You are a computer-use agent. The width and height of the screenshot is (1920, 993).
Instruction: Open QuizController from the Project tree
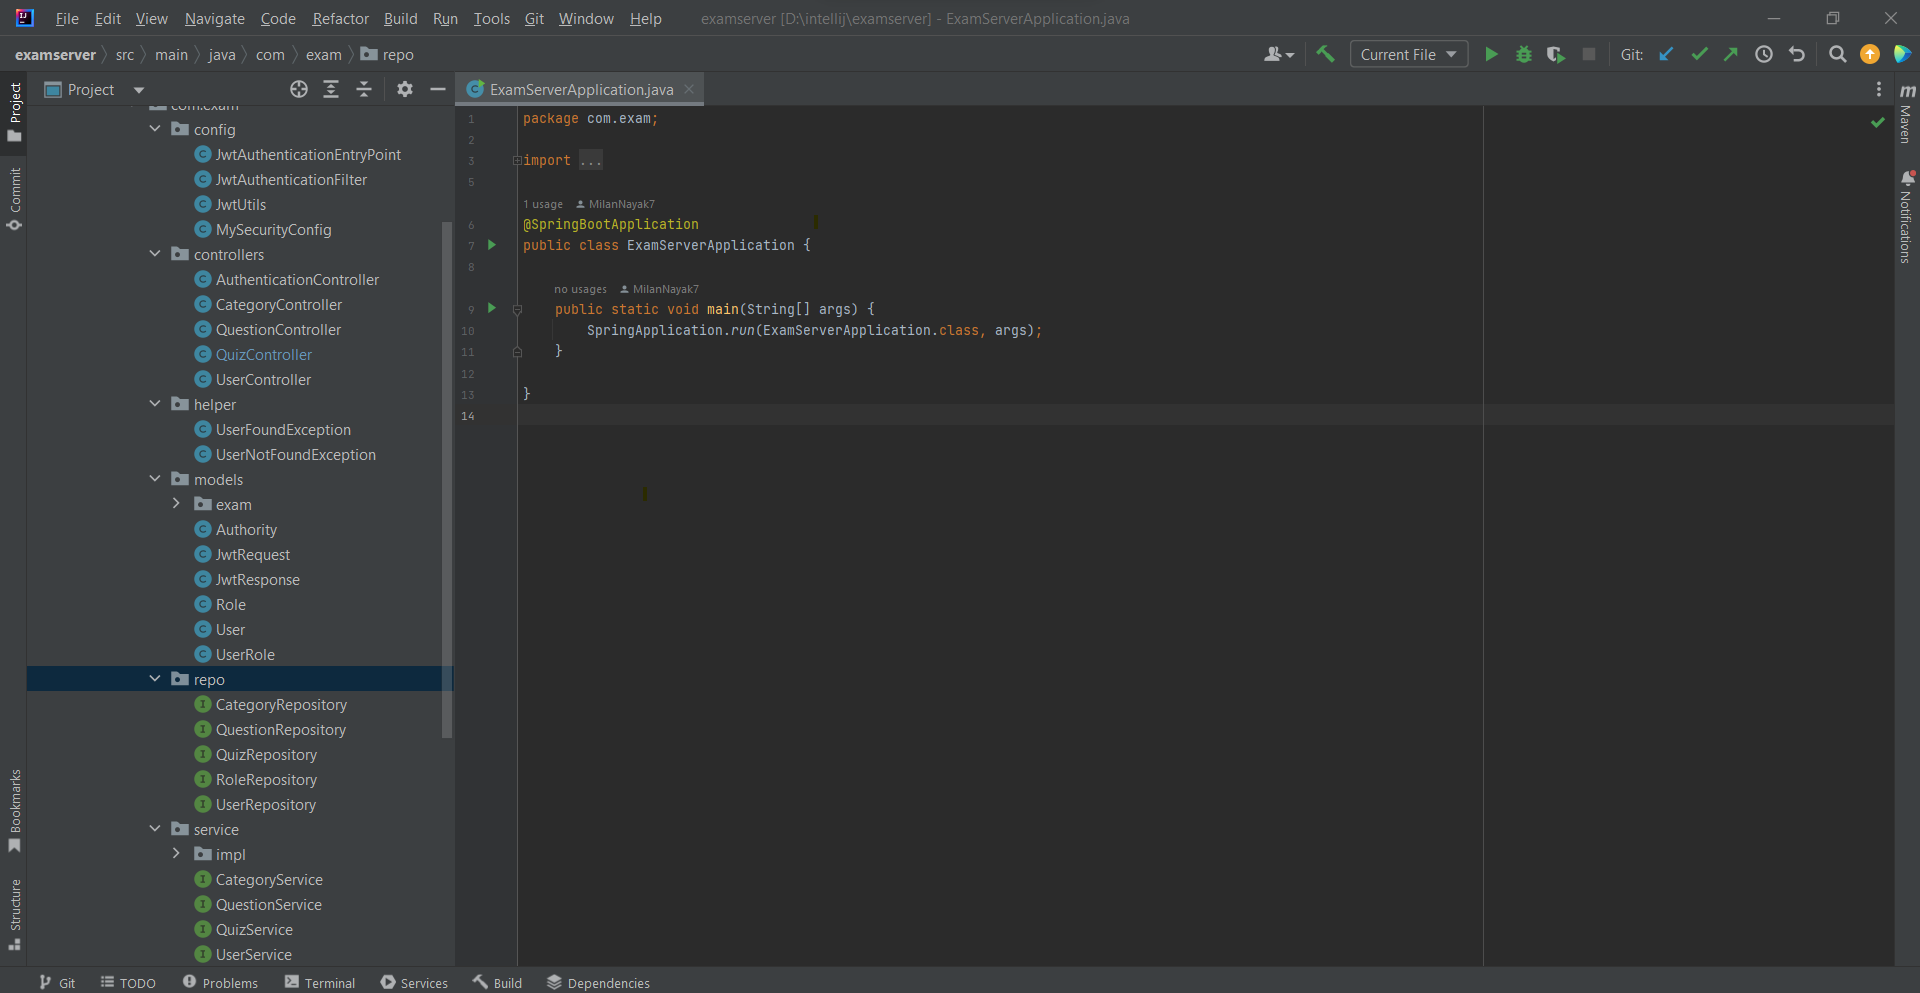[x=263, y=354]
